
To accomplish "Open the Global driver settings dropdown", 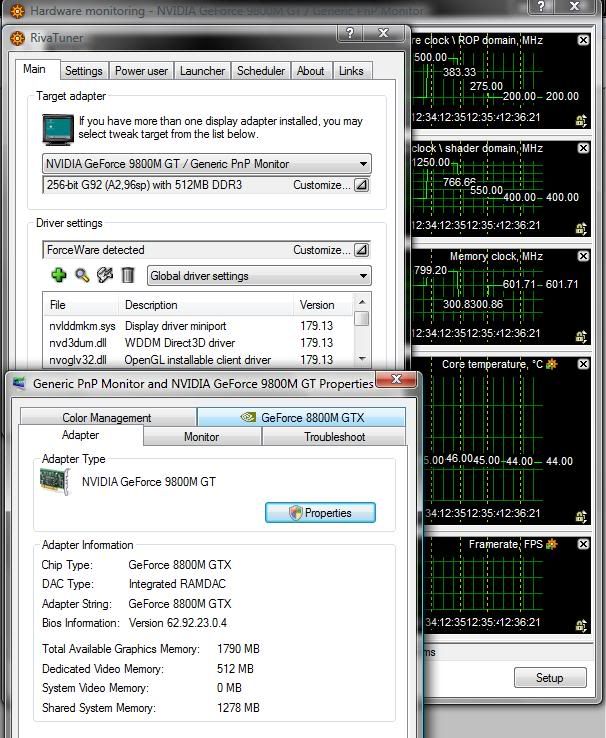I will [259, 276].
